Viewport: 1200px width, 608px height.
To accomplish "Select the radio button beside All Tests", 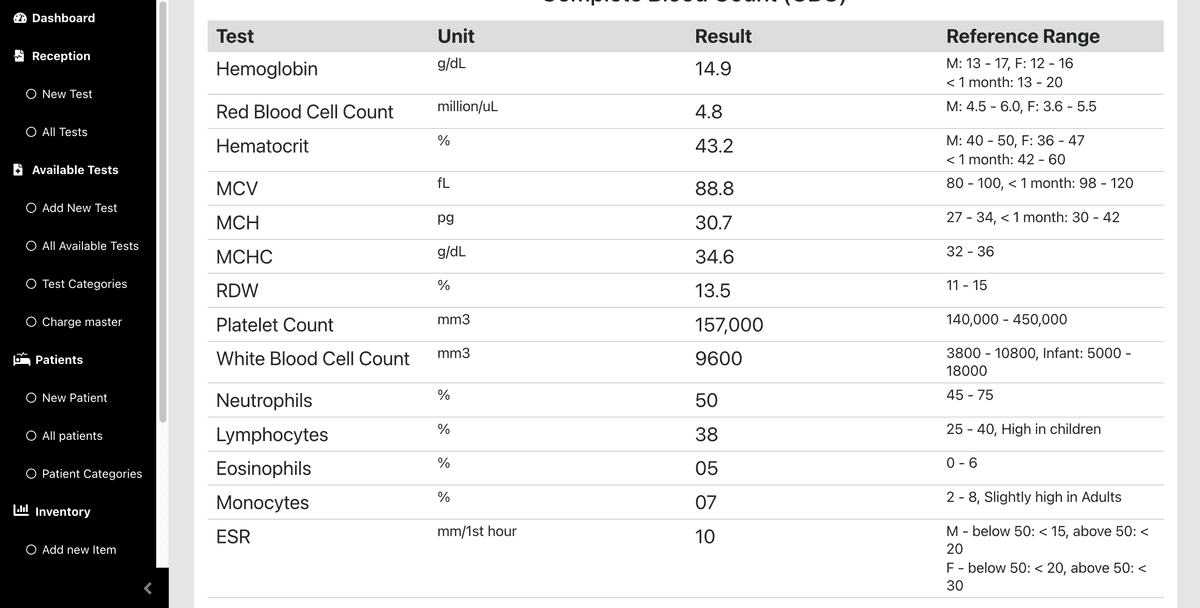I will point(31,131).
